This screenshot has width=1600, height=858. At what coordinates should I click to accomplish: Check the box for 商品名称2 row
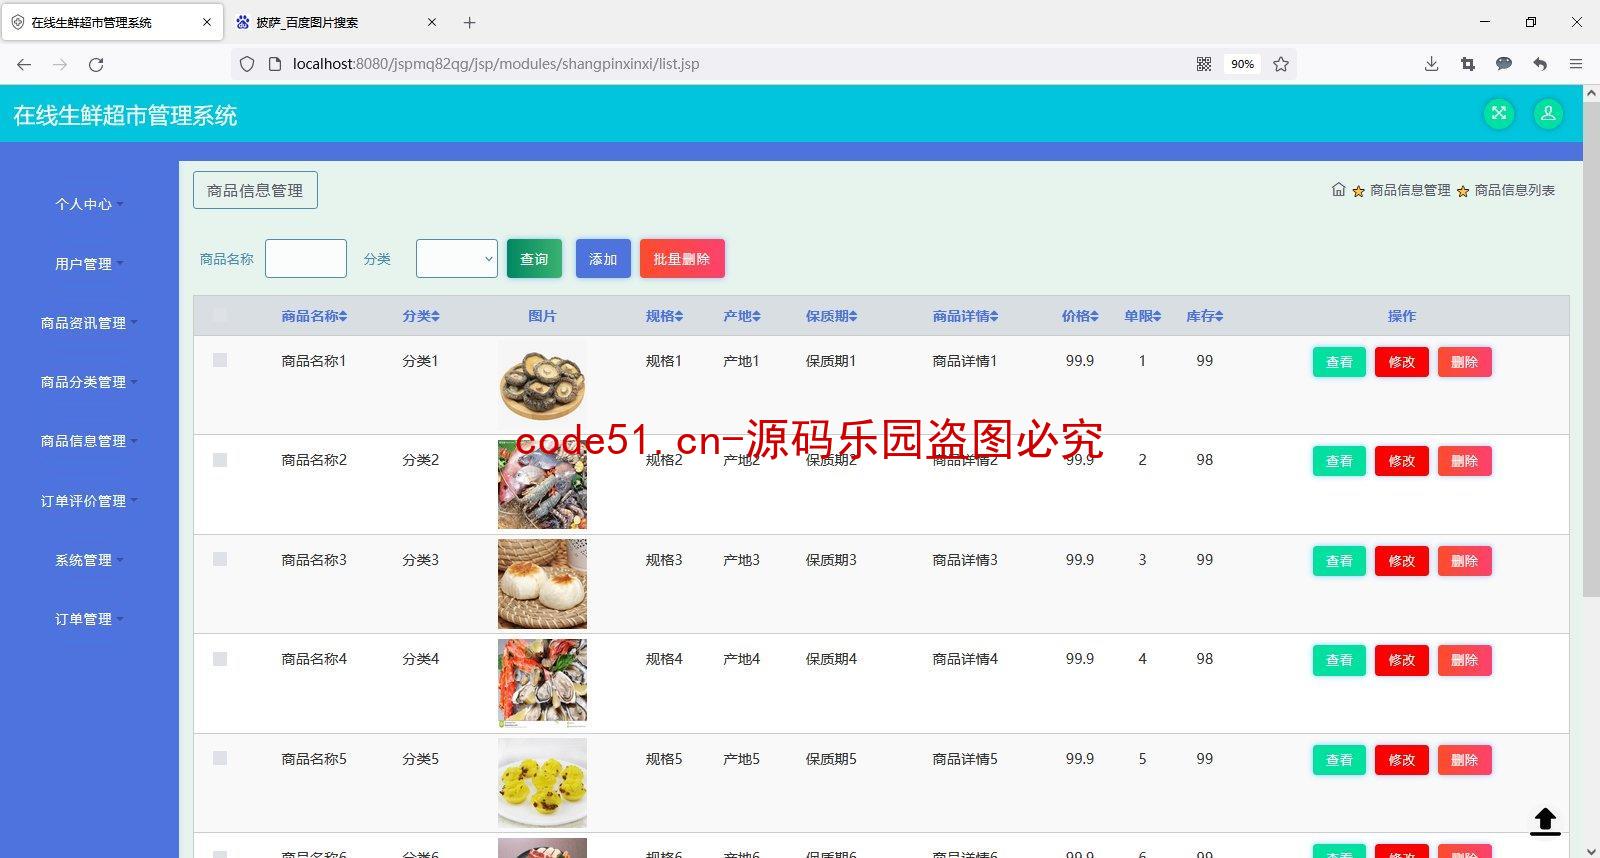tap(220, 460)
